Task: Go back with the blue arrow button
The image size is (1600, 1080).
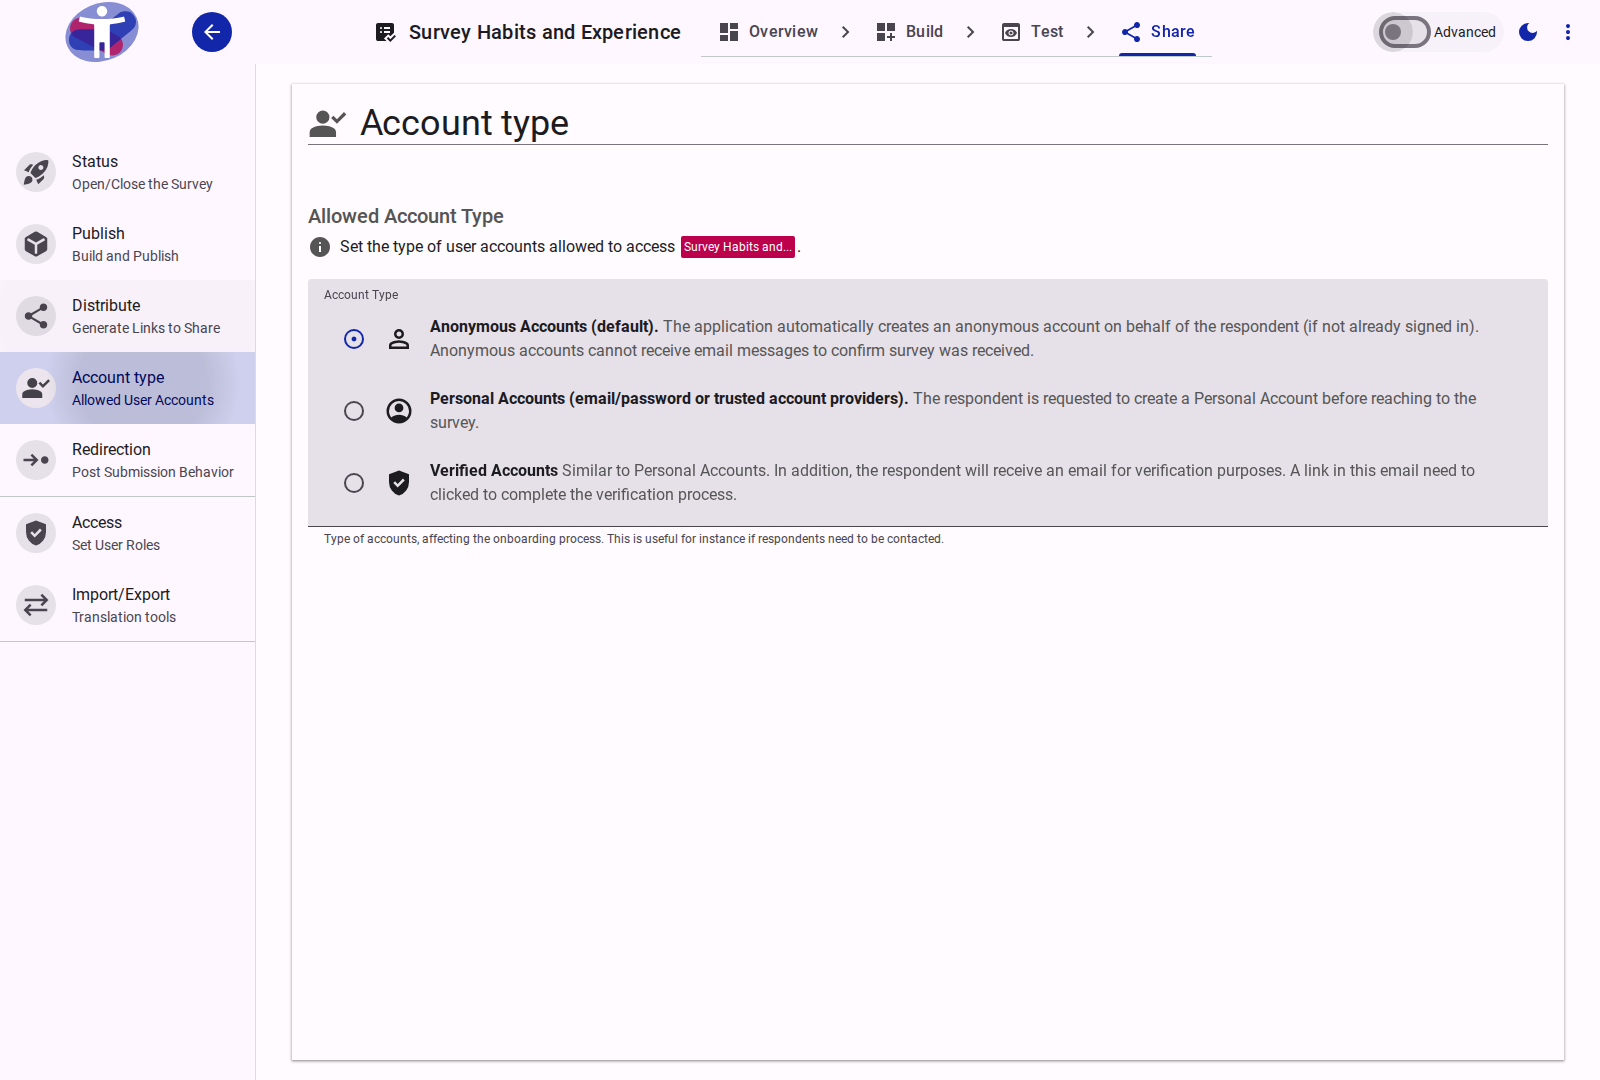Action: 212,32
